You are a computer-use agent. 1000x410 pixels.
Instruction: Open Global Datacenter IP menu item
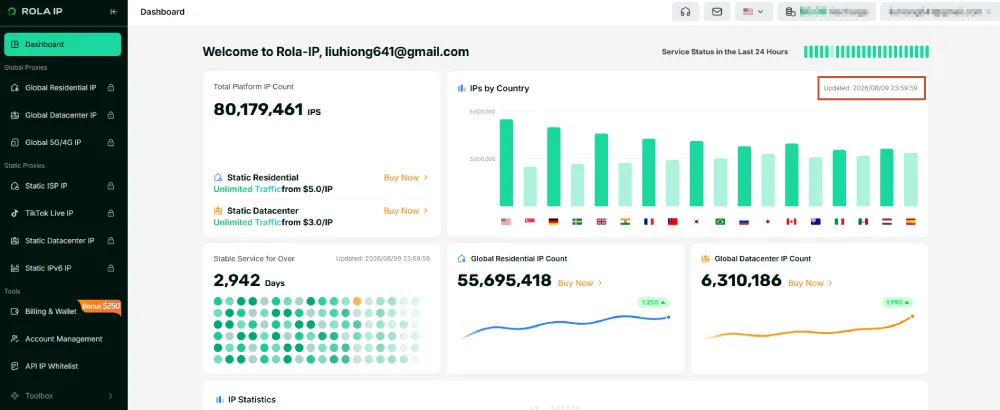coord(62,115)
